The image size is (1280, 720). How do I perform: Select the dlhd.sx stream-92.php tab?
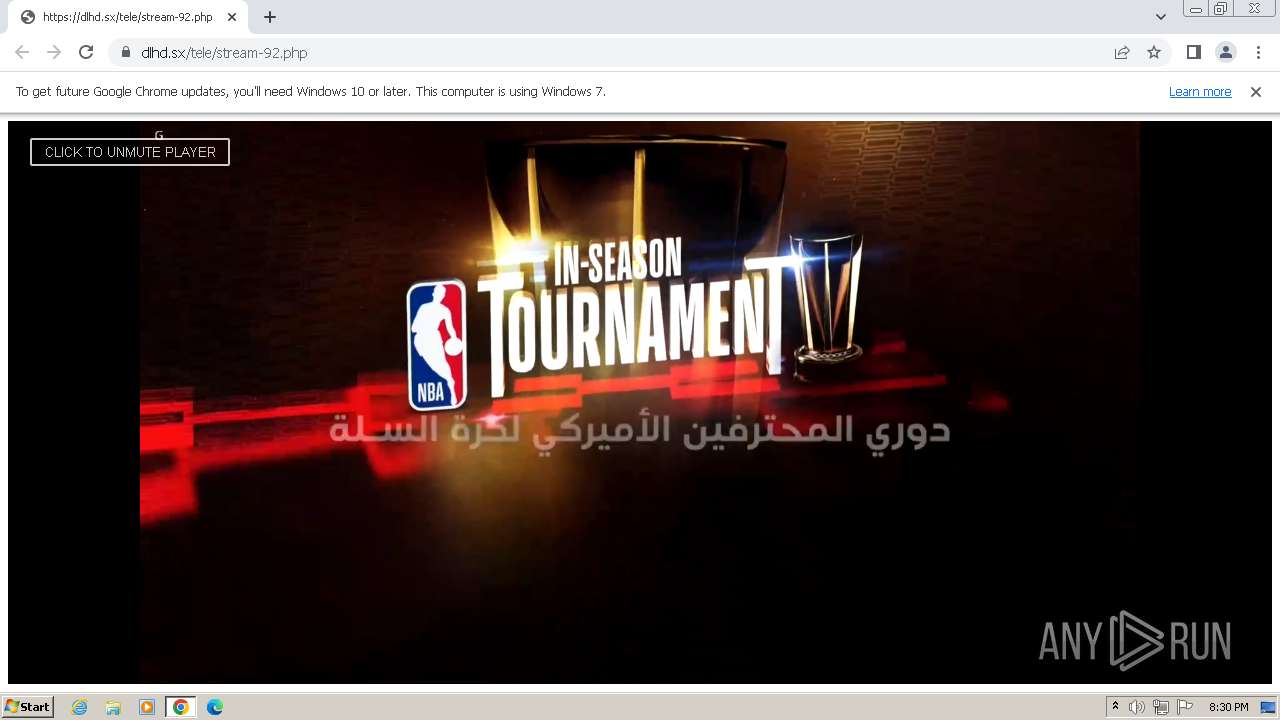128,17
